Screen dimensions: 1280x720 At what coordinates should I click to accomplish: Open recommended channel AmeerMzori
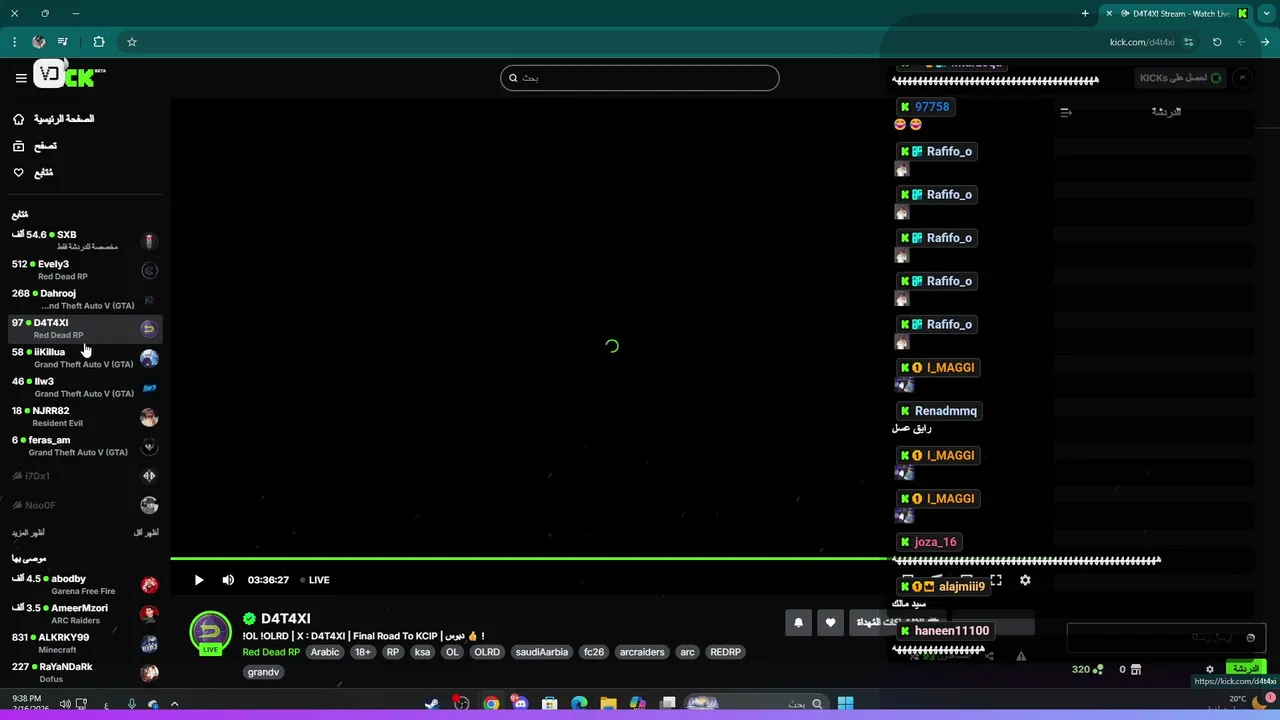tap(85, 614)
